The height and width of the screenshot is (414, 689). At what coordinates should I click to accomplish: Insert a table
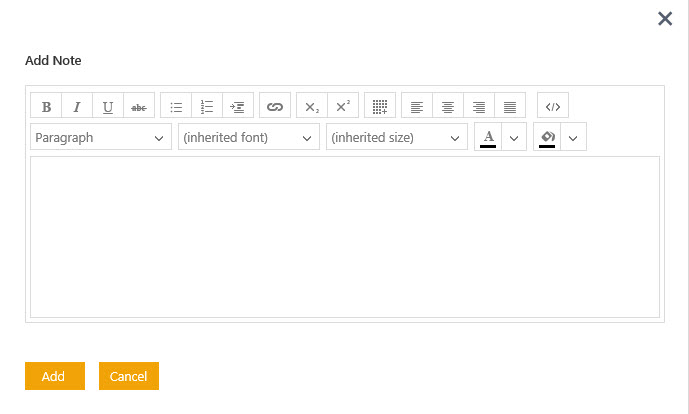(x=380, y=106)
